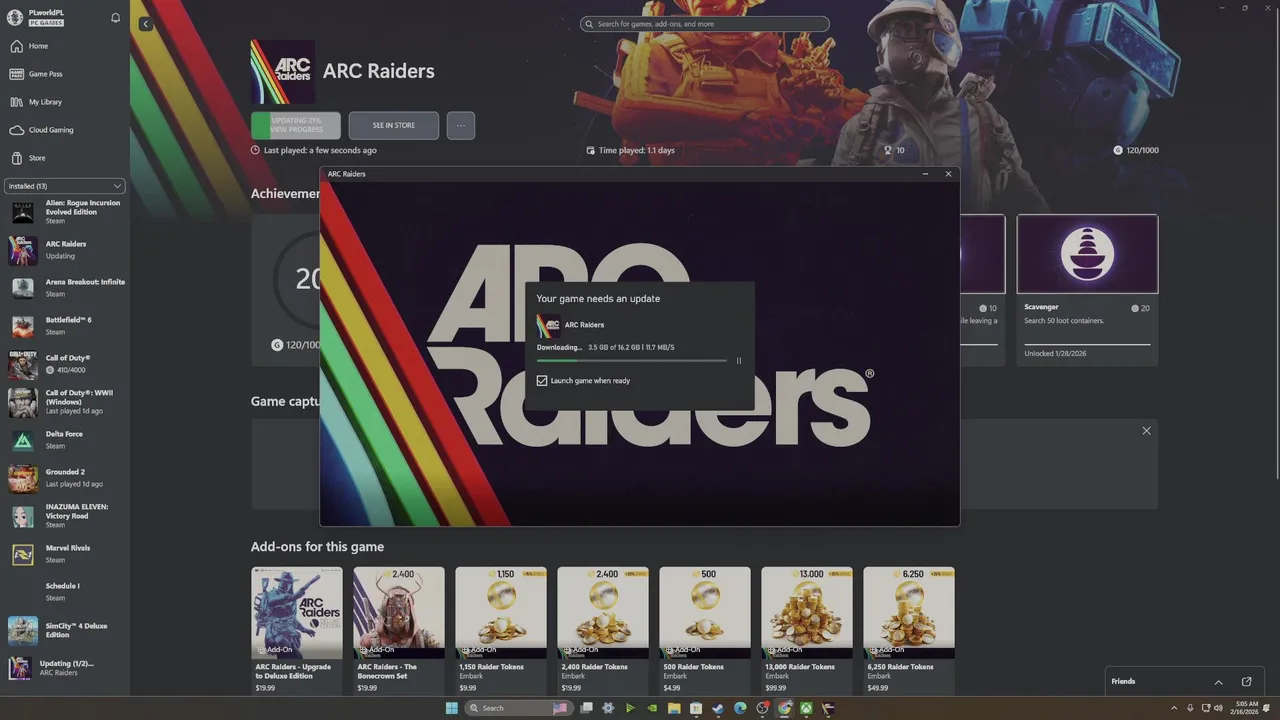This screenshot has height=720, width=1280.
Task: Click the search for games input field
Action: pos(705,24)
